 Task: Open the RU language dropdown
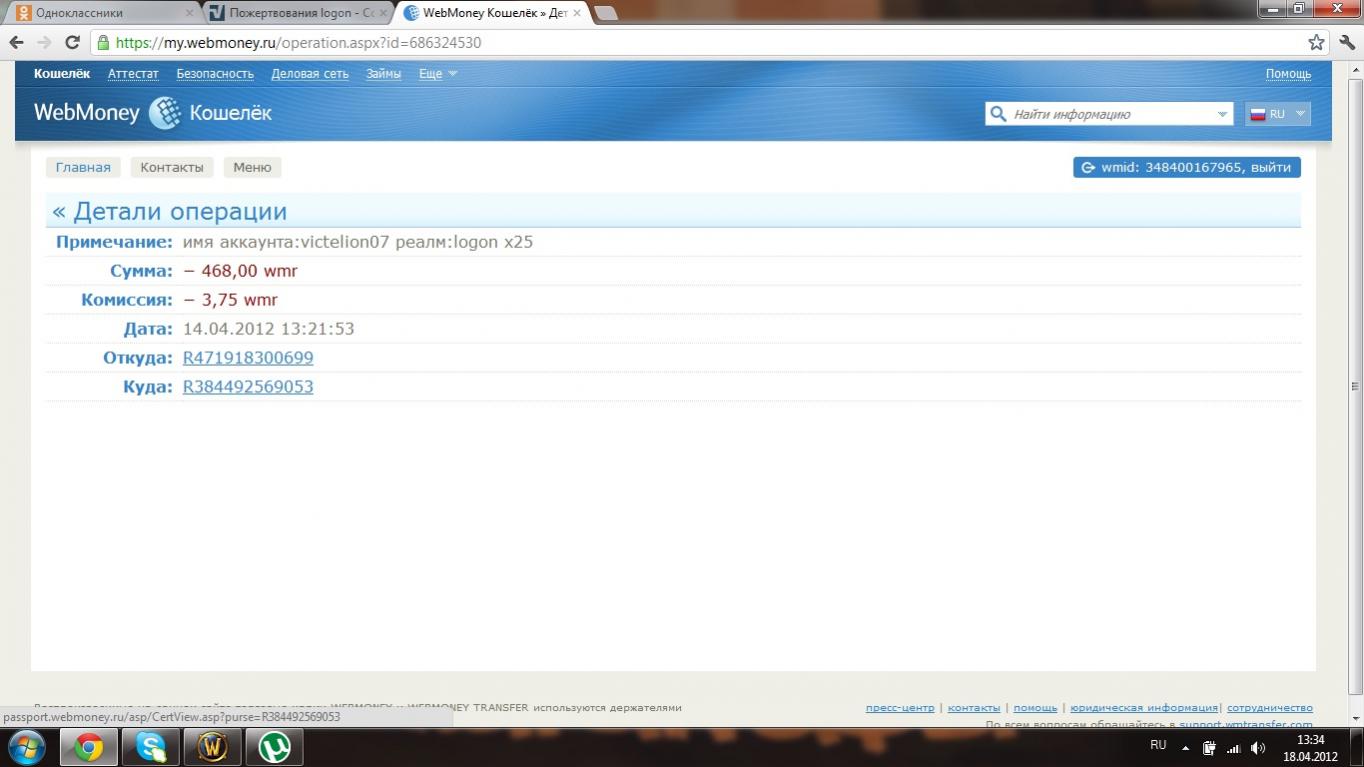pos(1278,114)
